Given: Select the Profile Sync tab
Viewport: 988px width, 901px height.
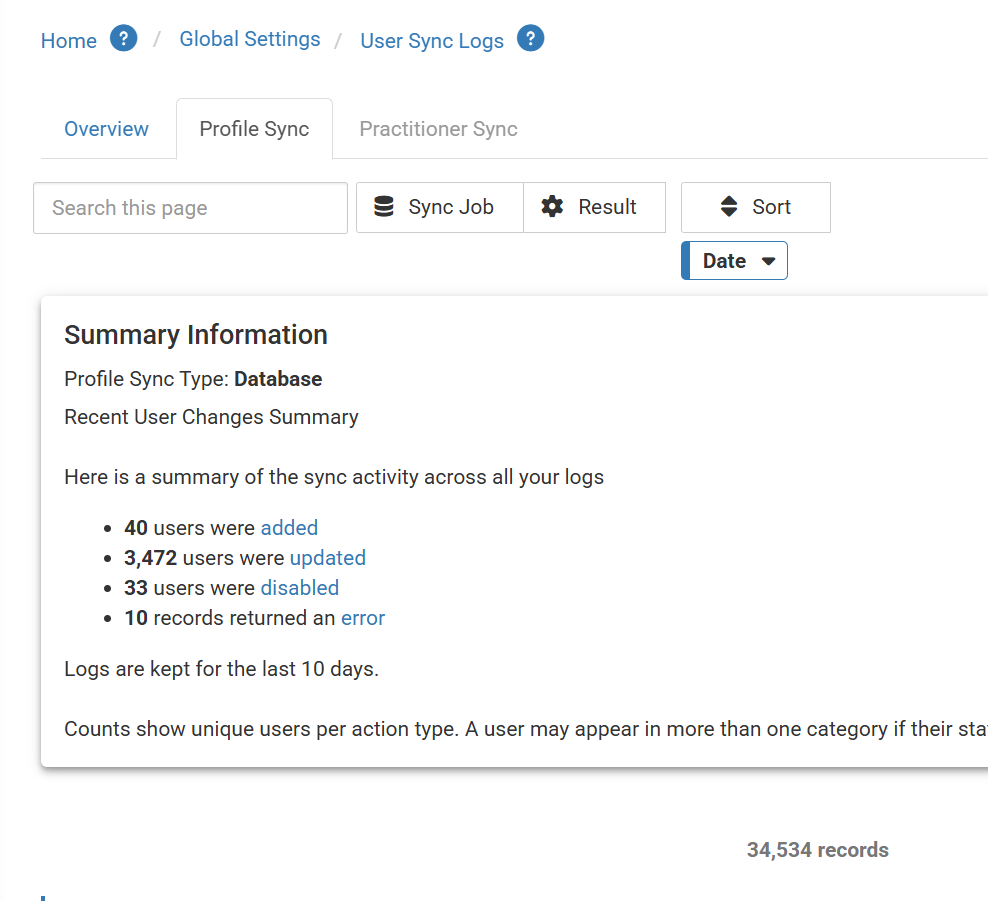Looking at the screenshot, I should click(x=255, y=129).
